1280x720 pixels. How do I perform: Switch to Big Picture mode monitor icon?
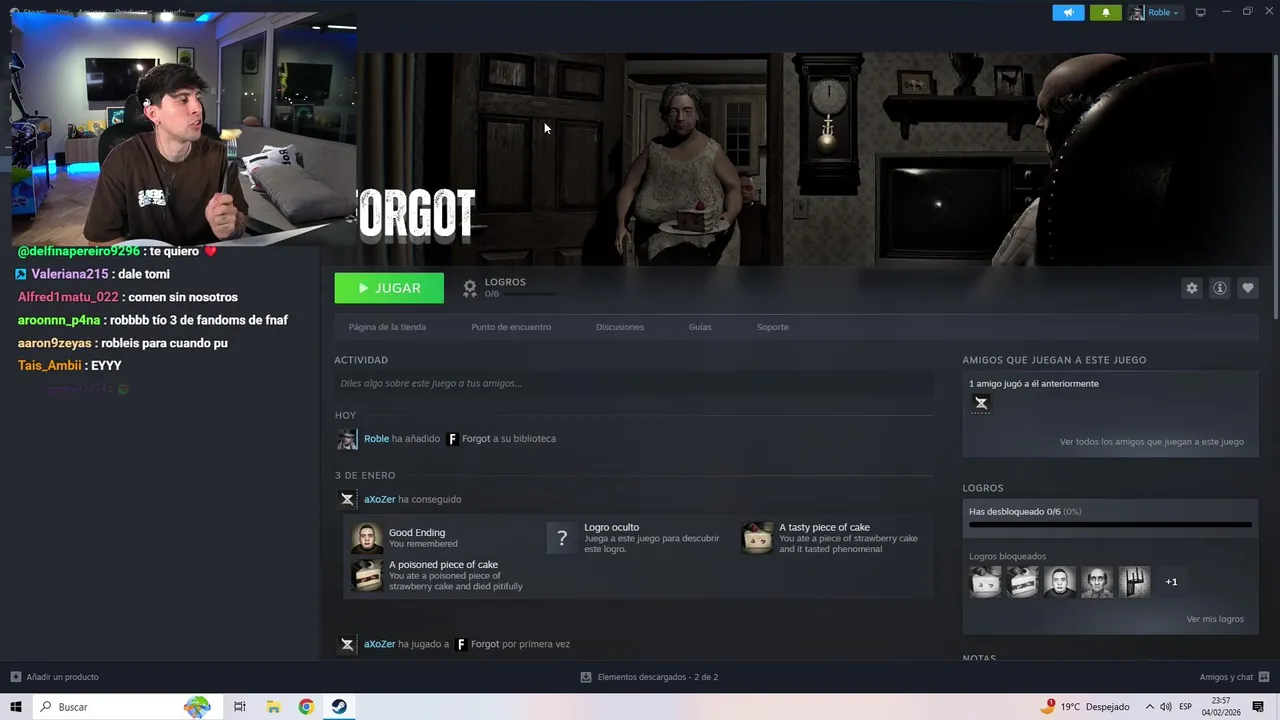1201,12
